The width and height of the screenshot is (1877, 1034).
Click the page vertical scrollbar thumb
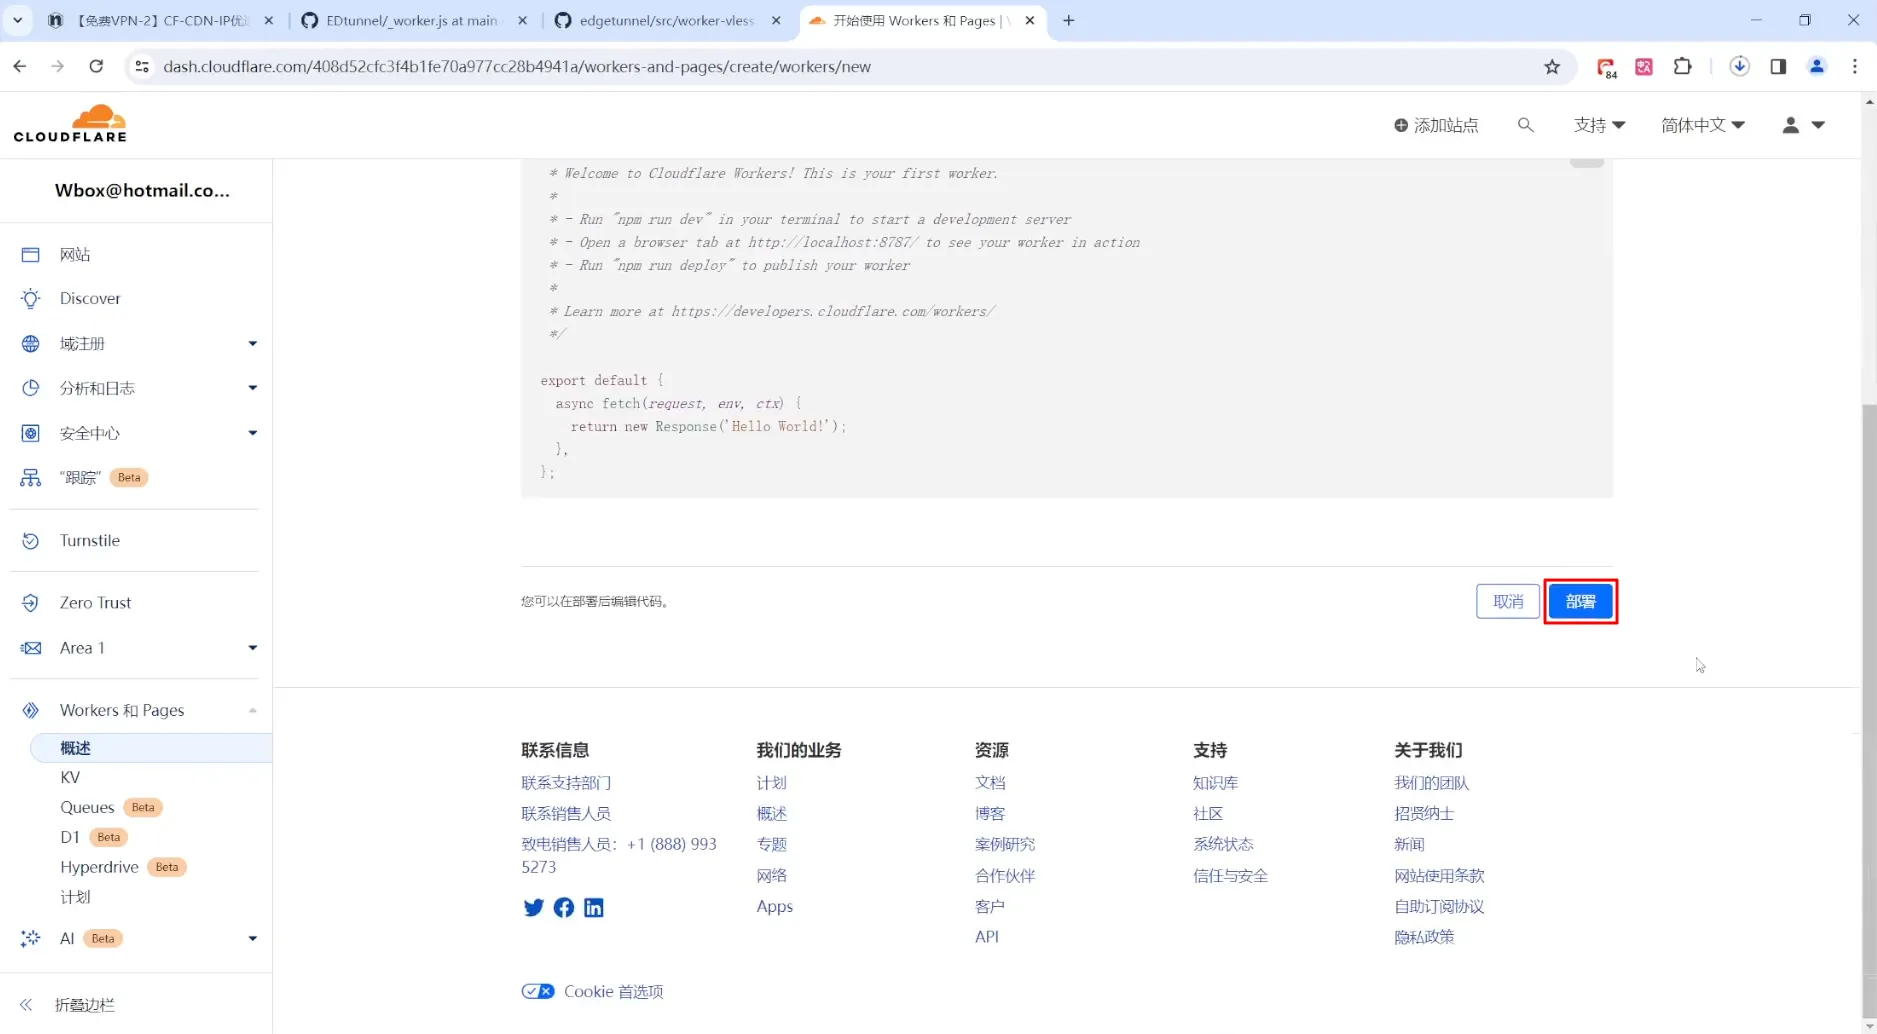[1869, 710]
